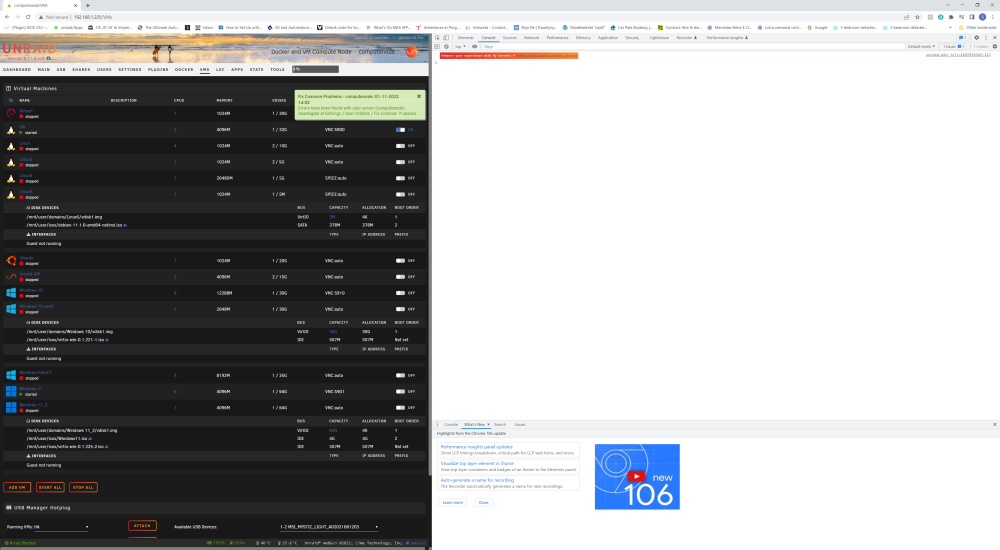Open the Available USB Devices dropdown
Viewport: 1000px width, 550px height.
pyautogui.click(x=328, y=527)
